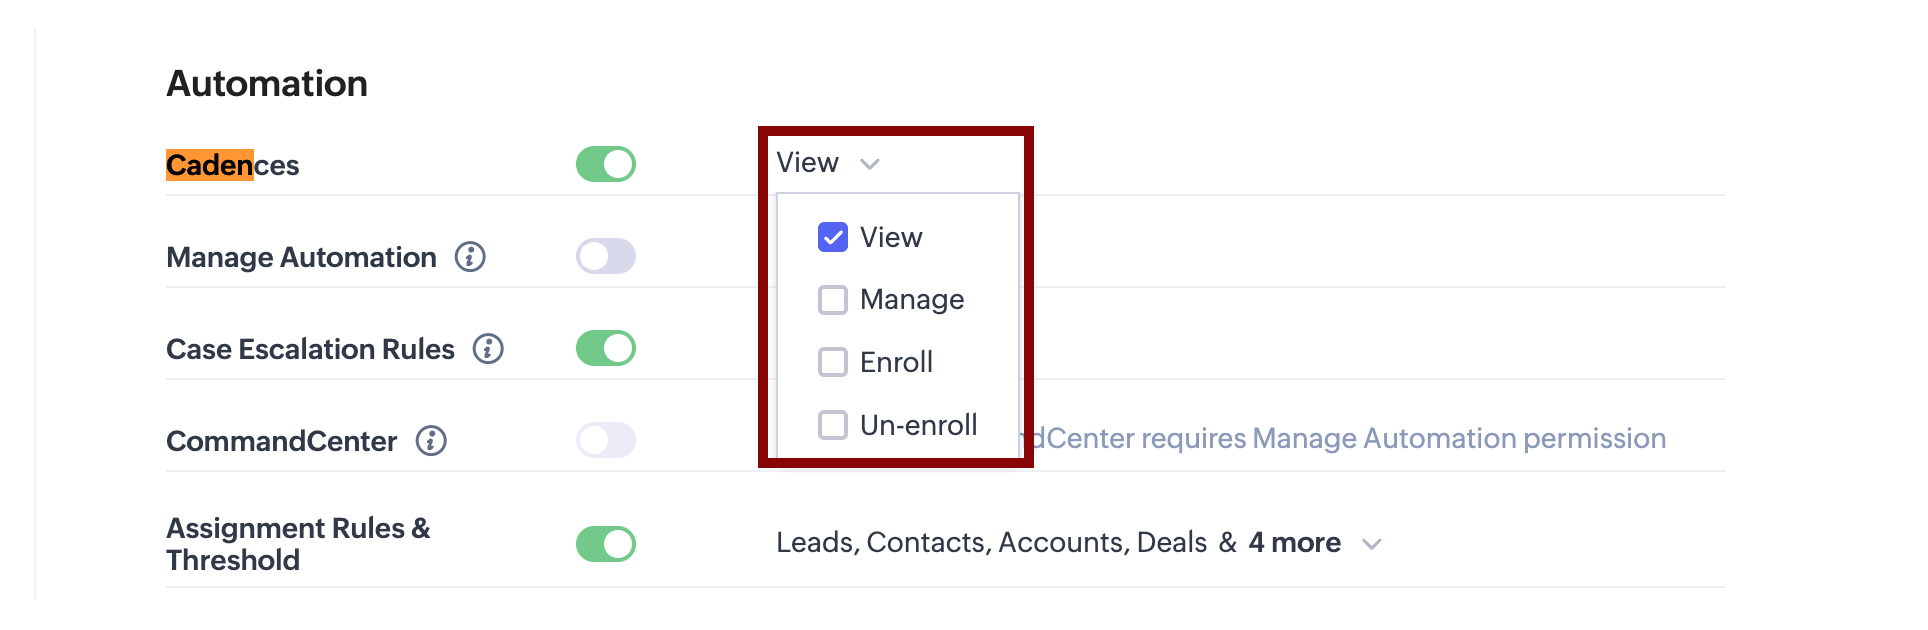Viewport: 1928px width, 630px height.
Task: Check the Manage permission checkbox
Action: coord(833,300)
